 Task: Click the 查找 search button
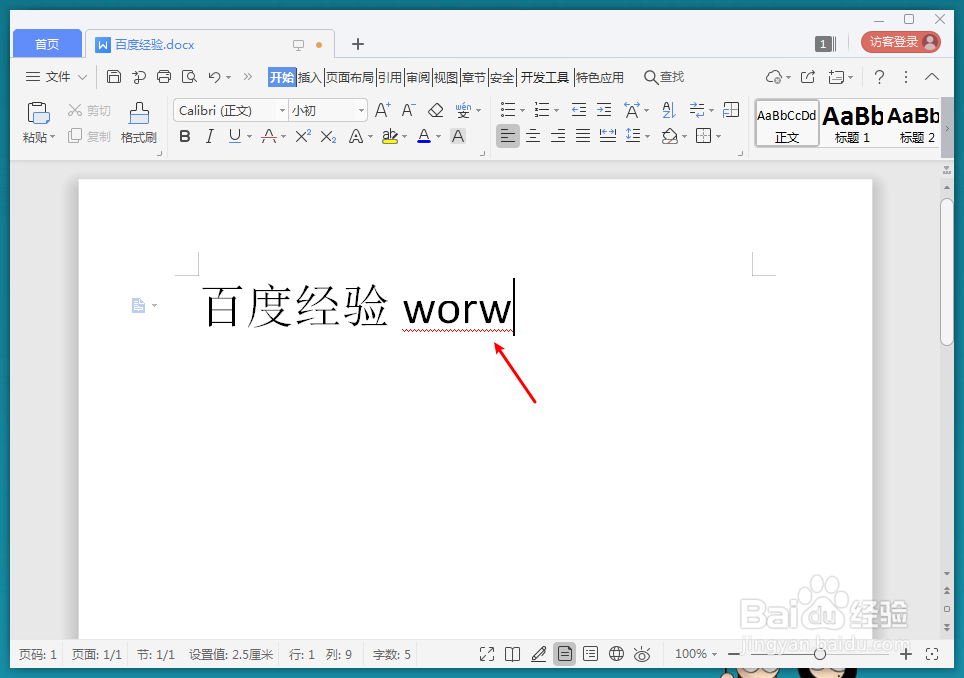click(x=664, y=77)
